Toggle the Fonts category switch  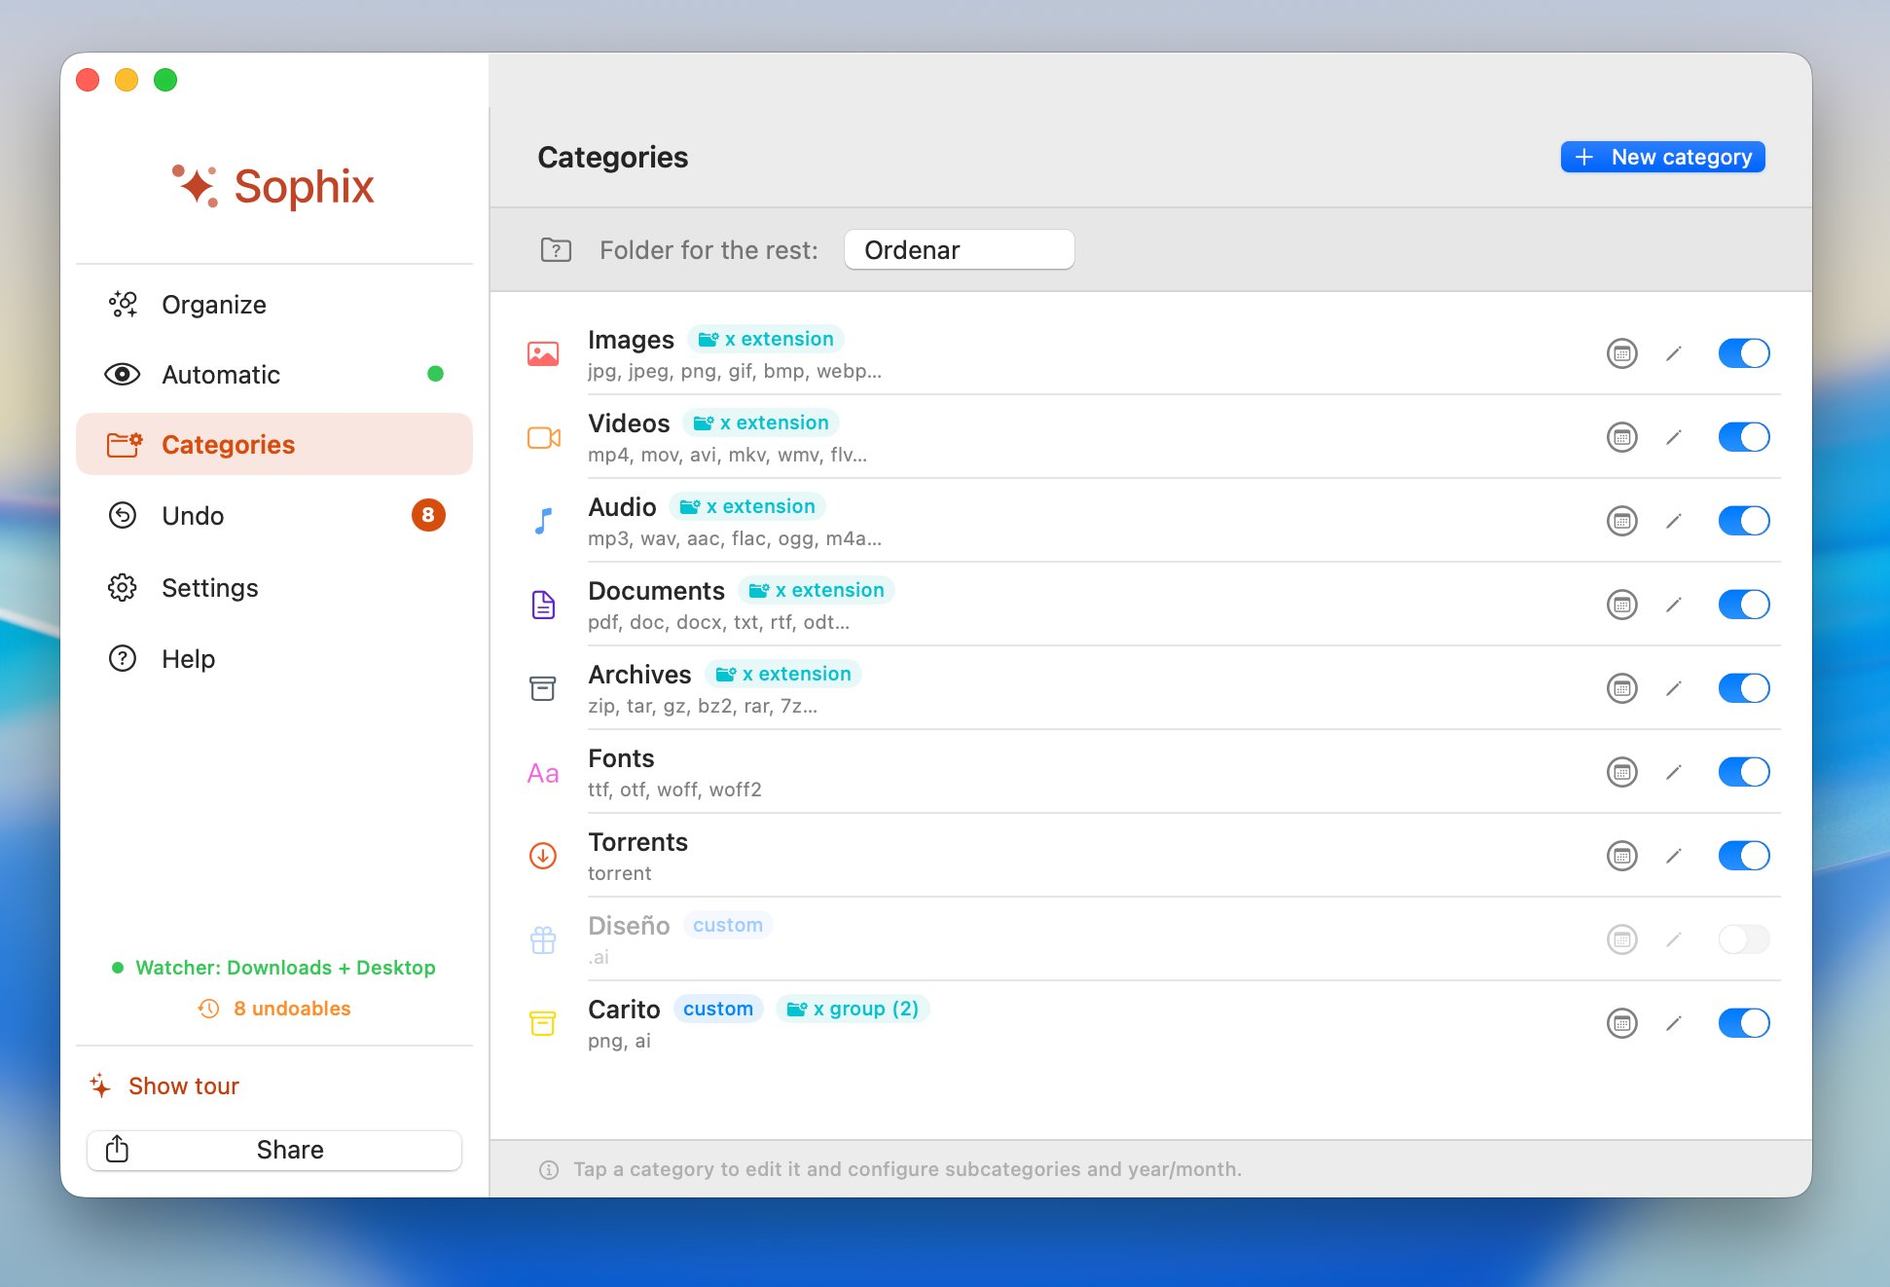point(1743,772)
